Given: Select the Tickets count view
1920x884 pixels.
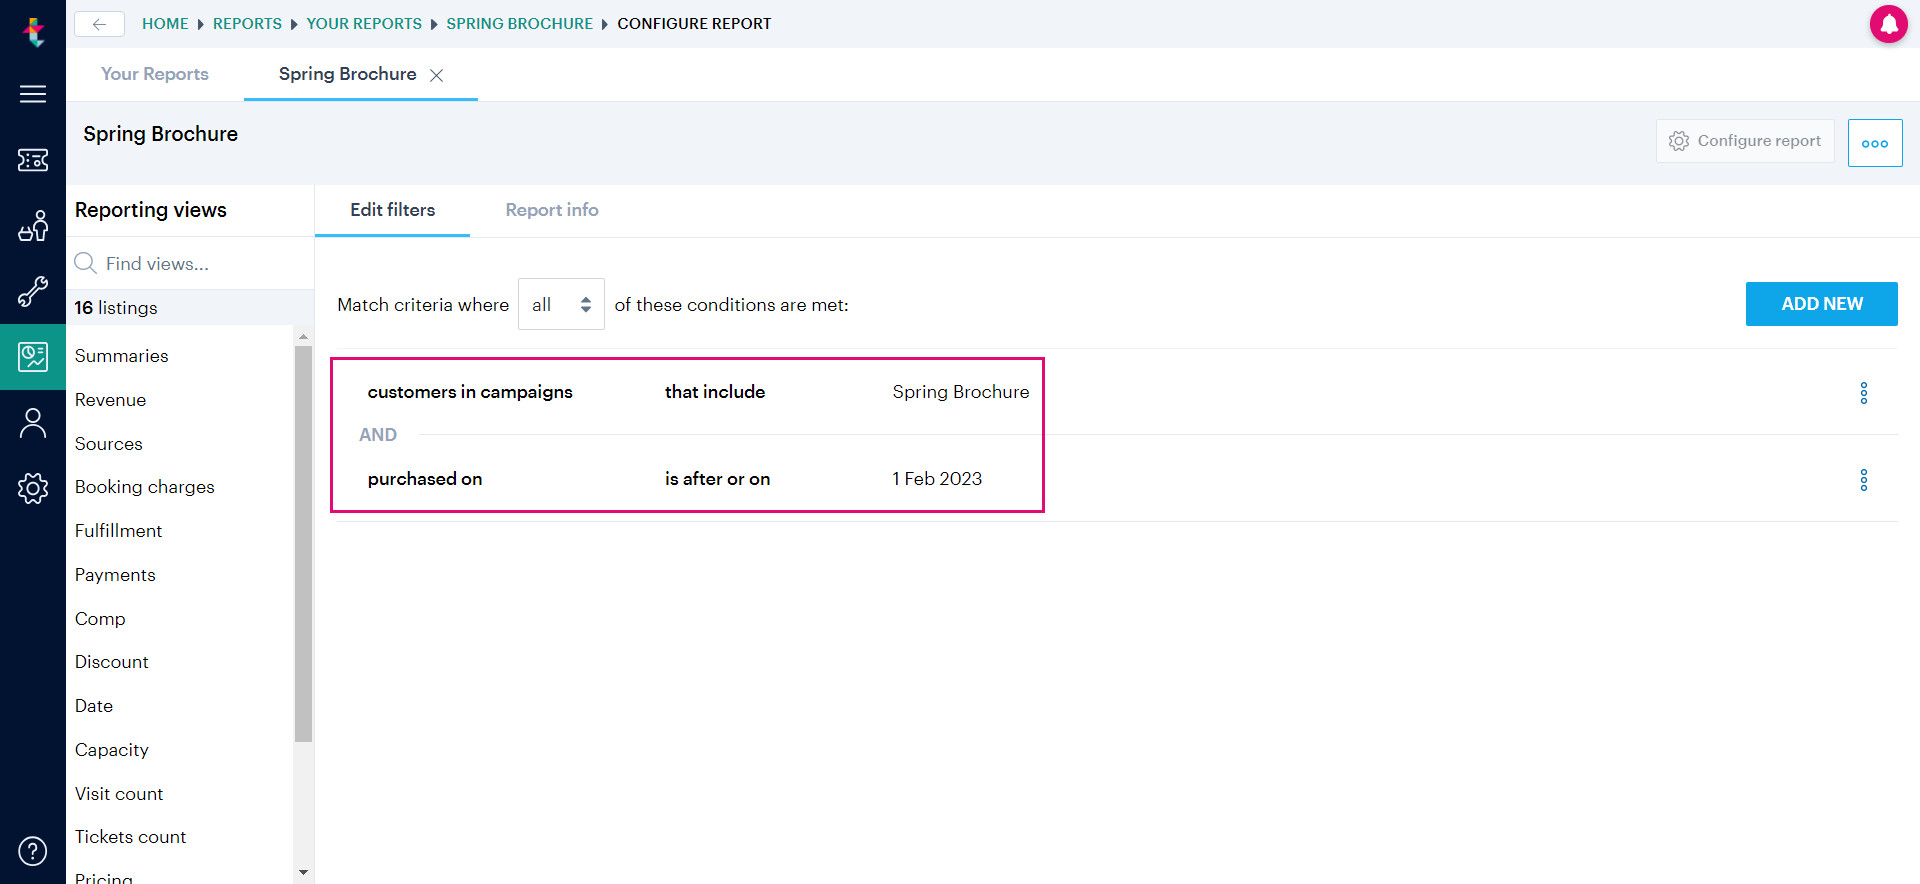Looking at the screenshot, I should 131,837.
